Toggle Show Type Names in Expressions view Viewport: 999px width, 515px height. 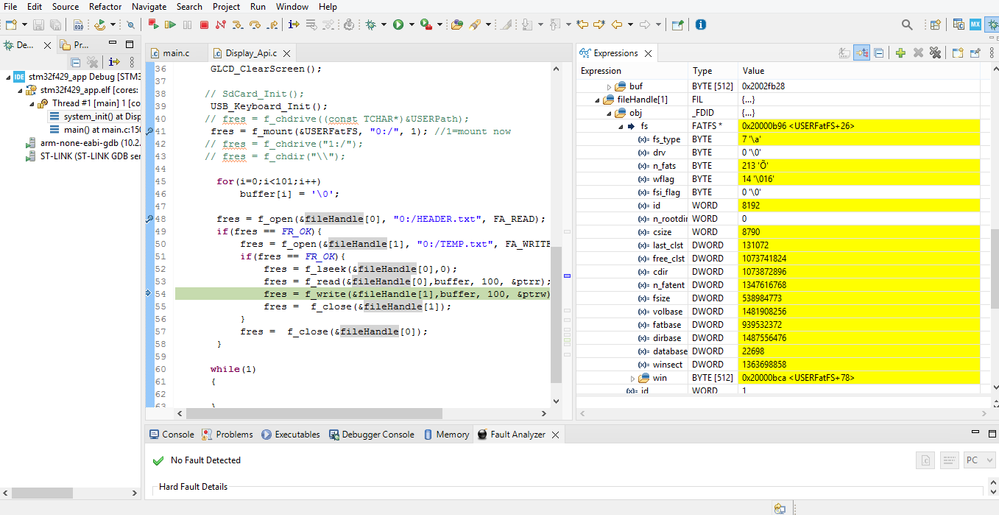point(845,53)
